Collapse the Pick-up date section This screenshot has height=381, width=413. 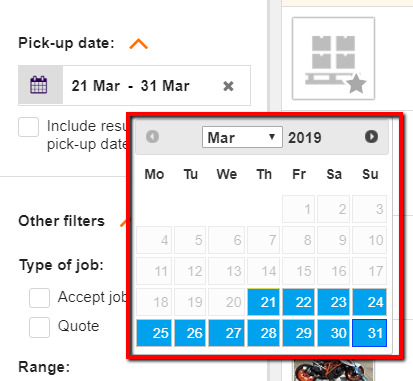[x=139, y=44]
